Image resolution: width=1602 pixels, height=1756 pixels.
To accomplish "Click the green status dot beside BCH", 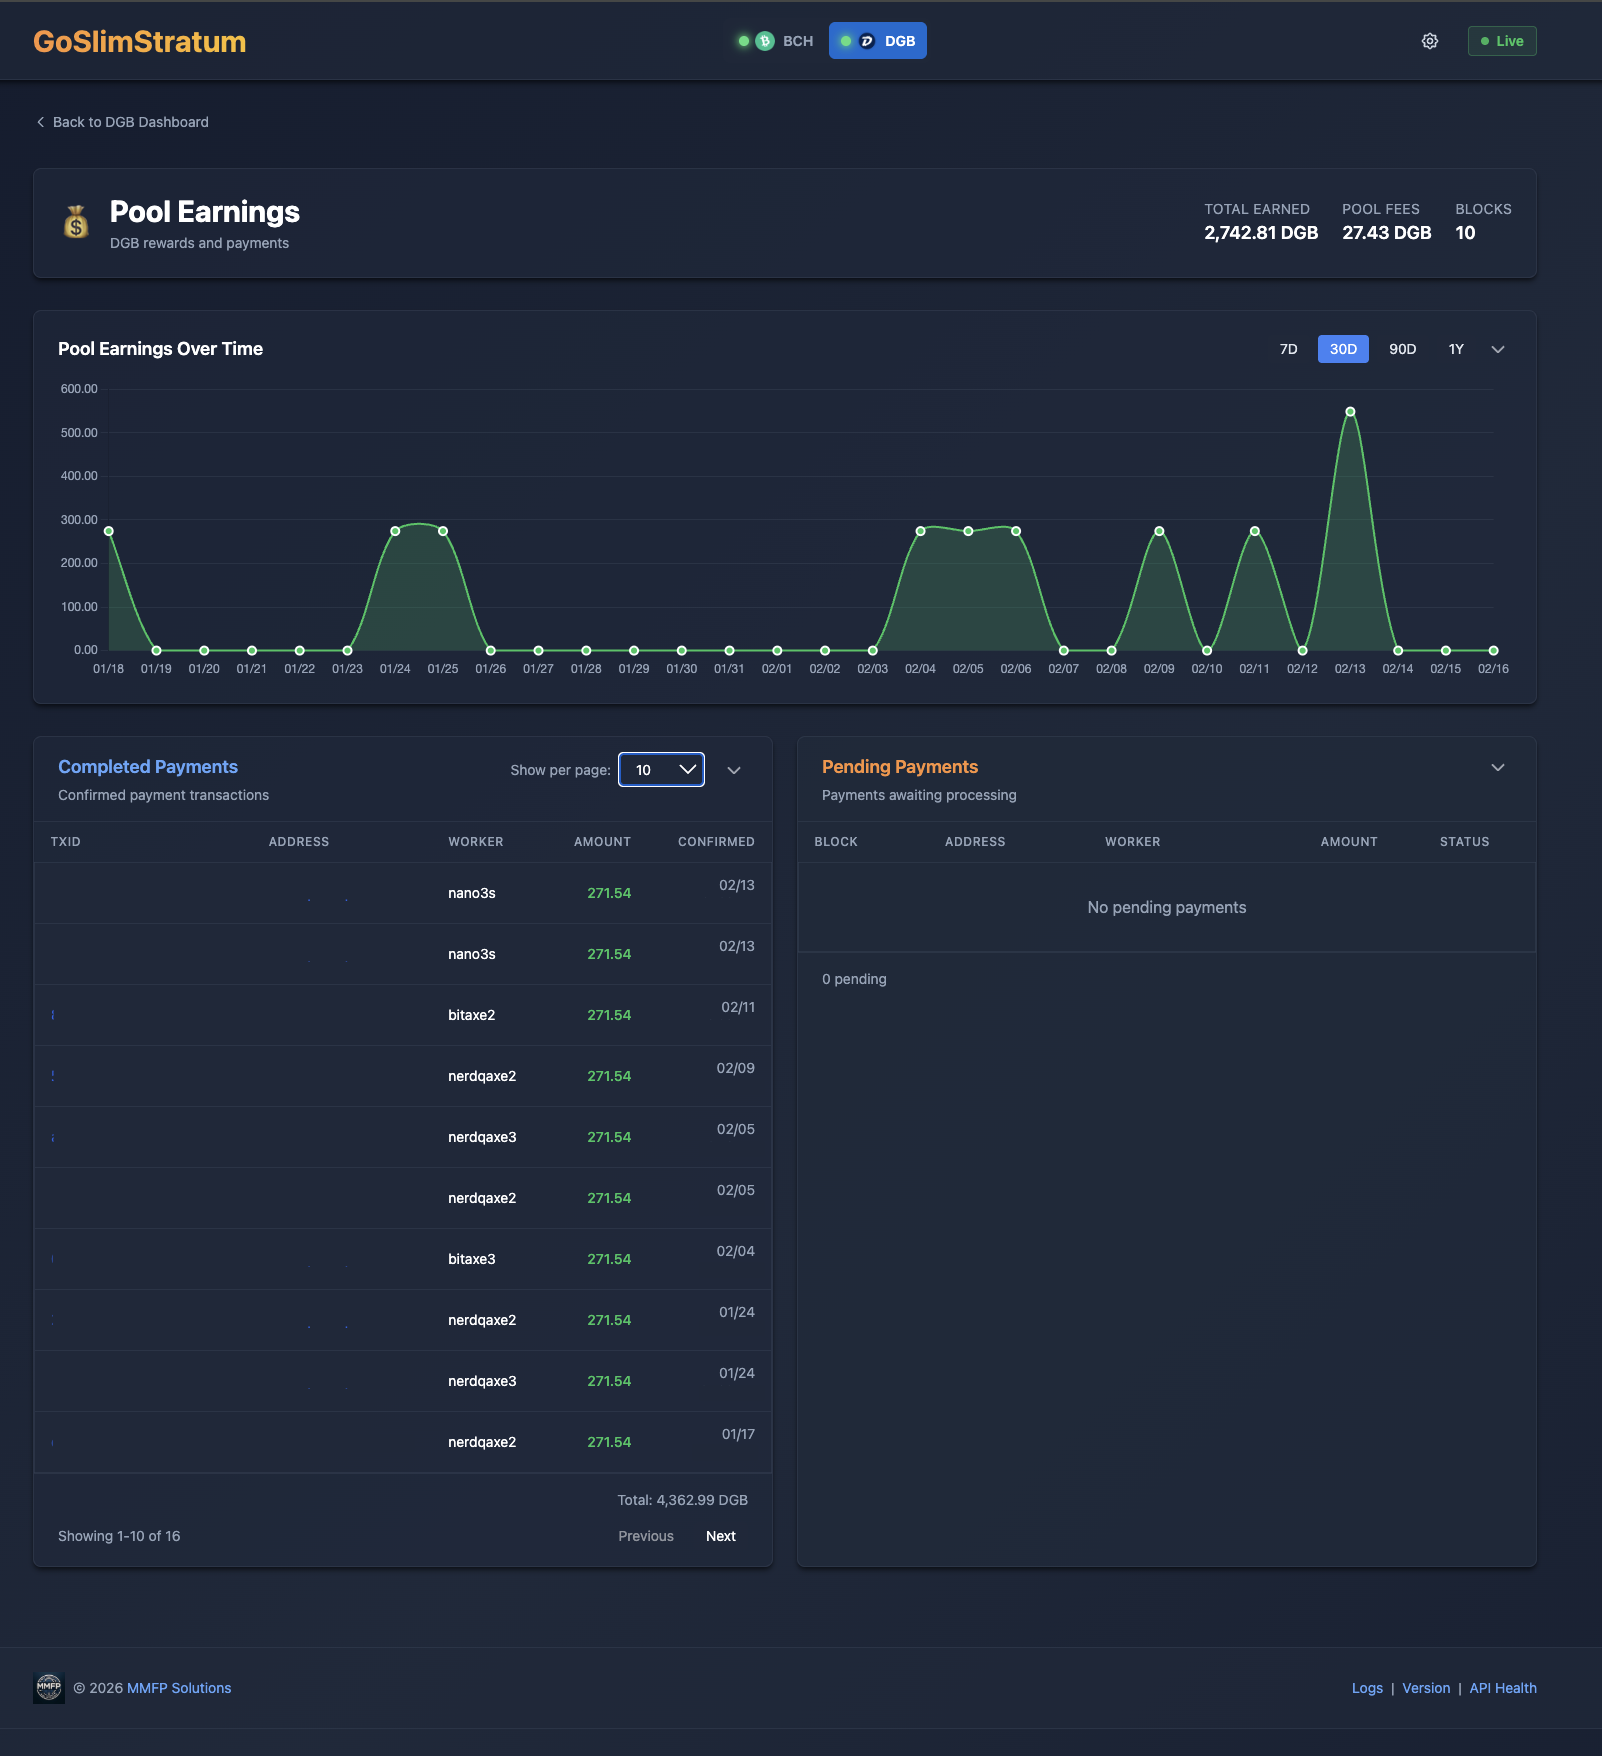I will [744, 41].
